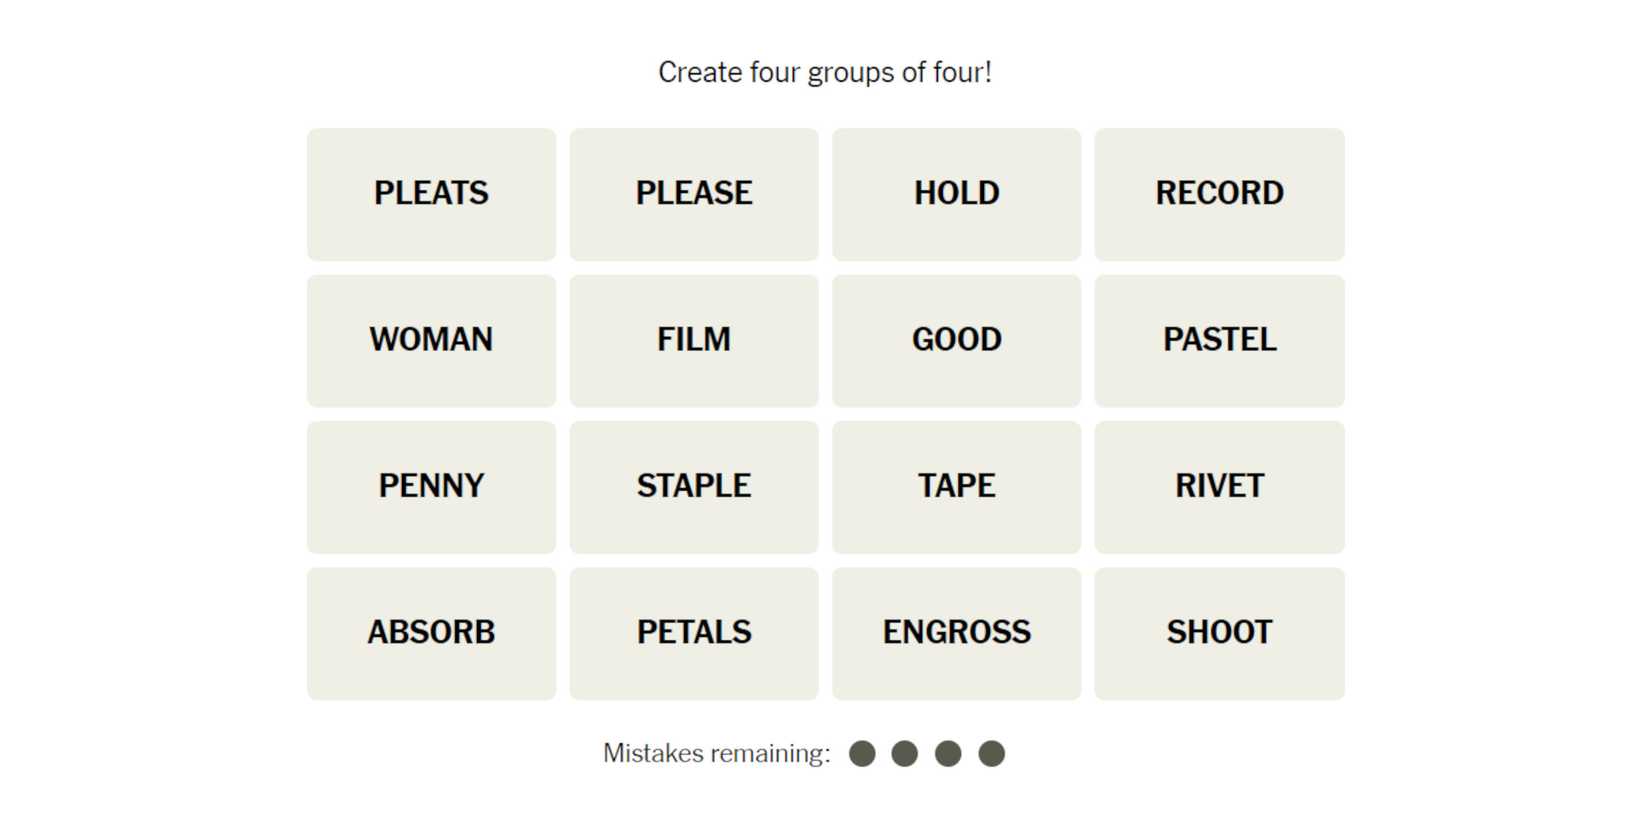Click the leftmost mistakes-remaining dot
Image resolution: width=1650 pixels, height=825 pixels.
[862, 754]
